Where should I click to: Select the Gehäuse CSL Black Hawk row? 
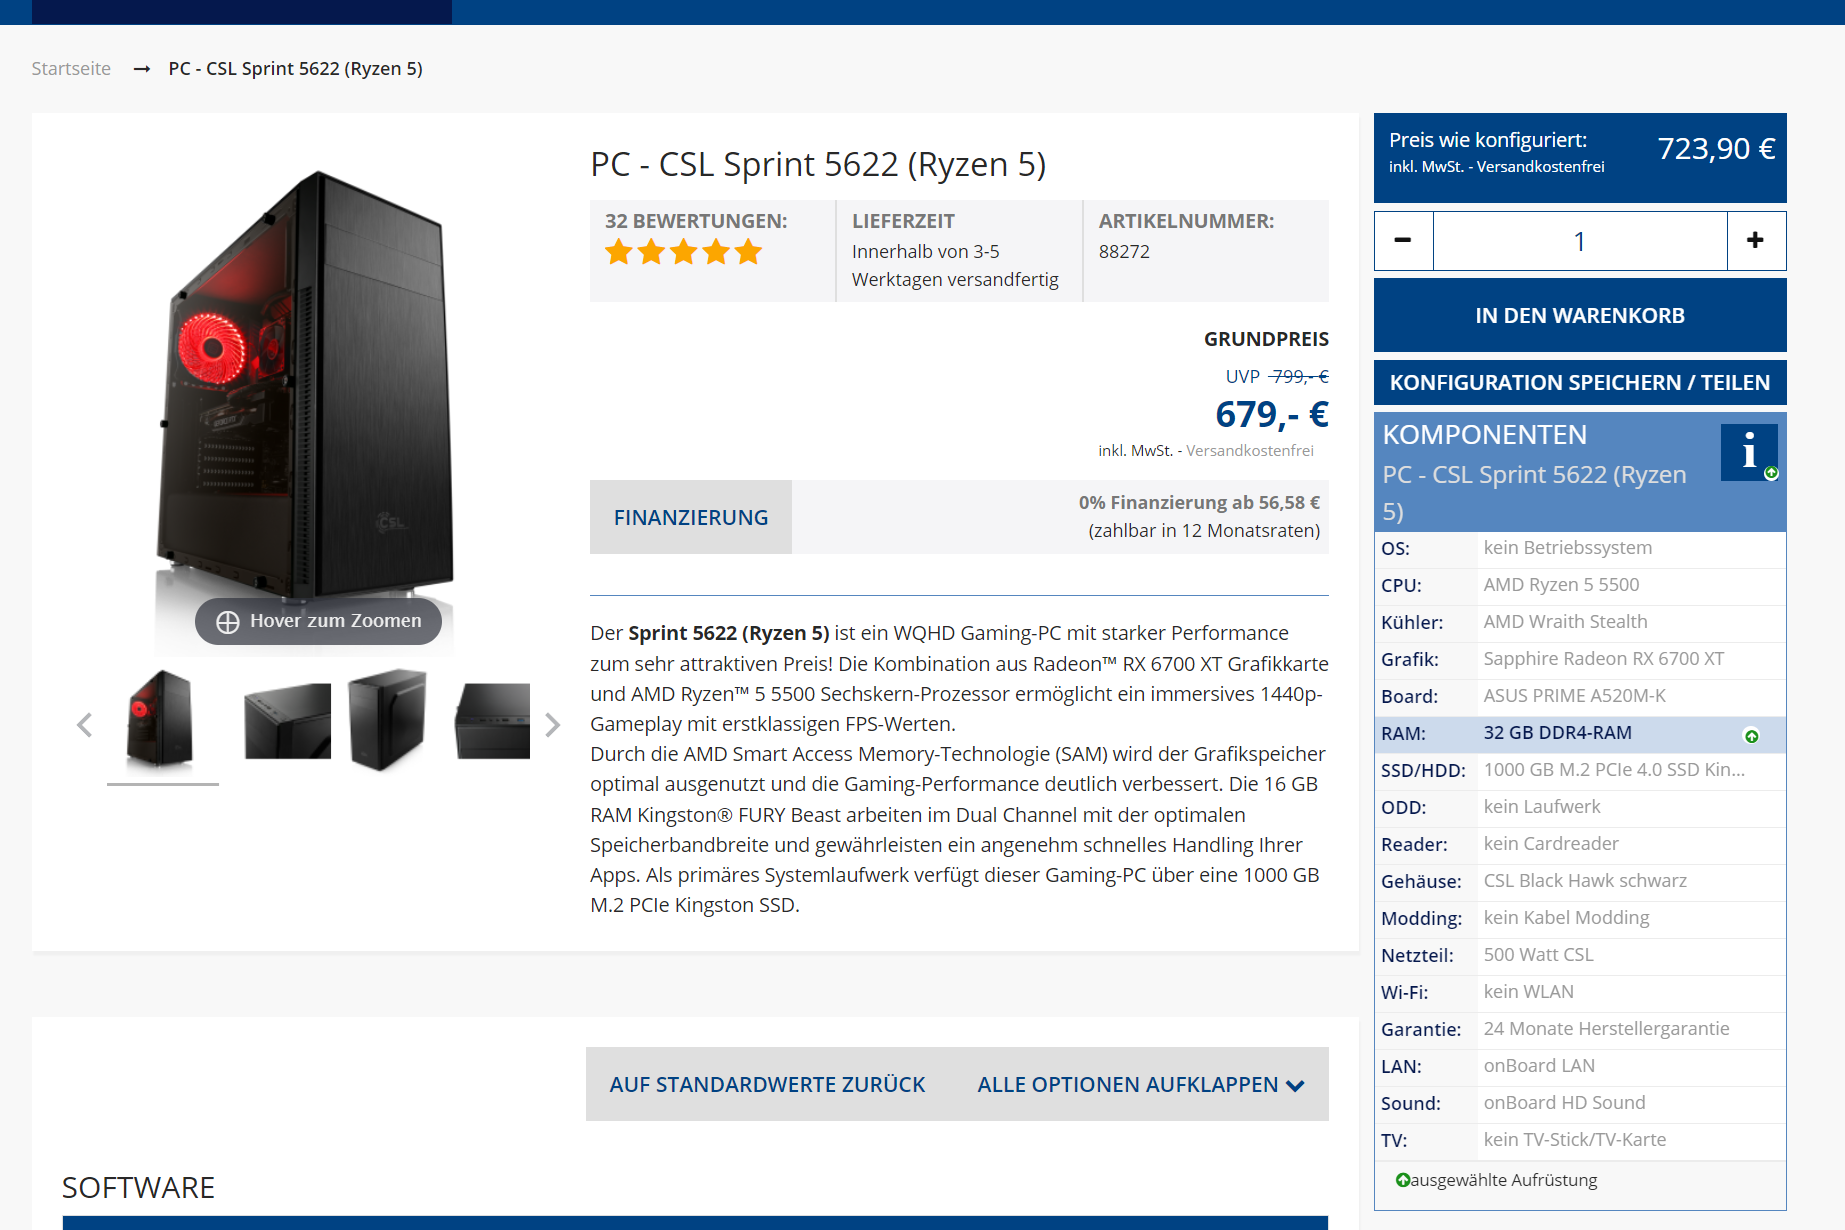tap(1580, 881)
